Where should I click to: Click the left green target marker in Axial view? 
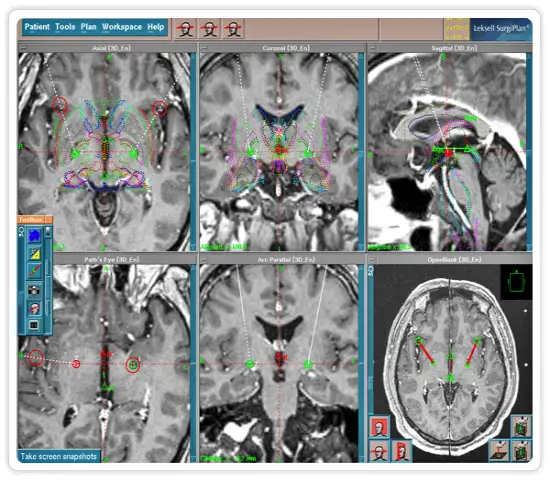(75, 154)
